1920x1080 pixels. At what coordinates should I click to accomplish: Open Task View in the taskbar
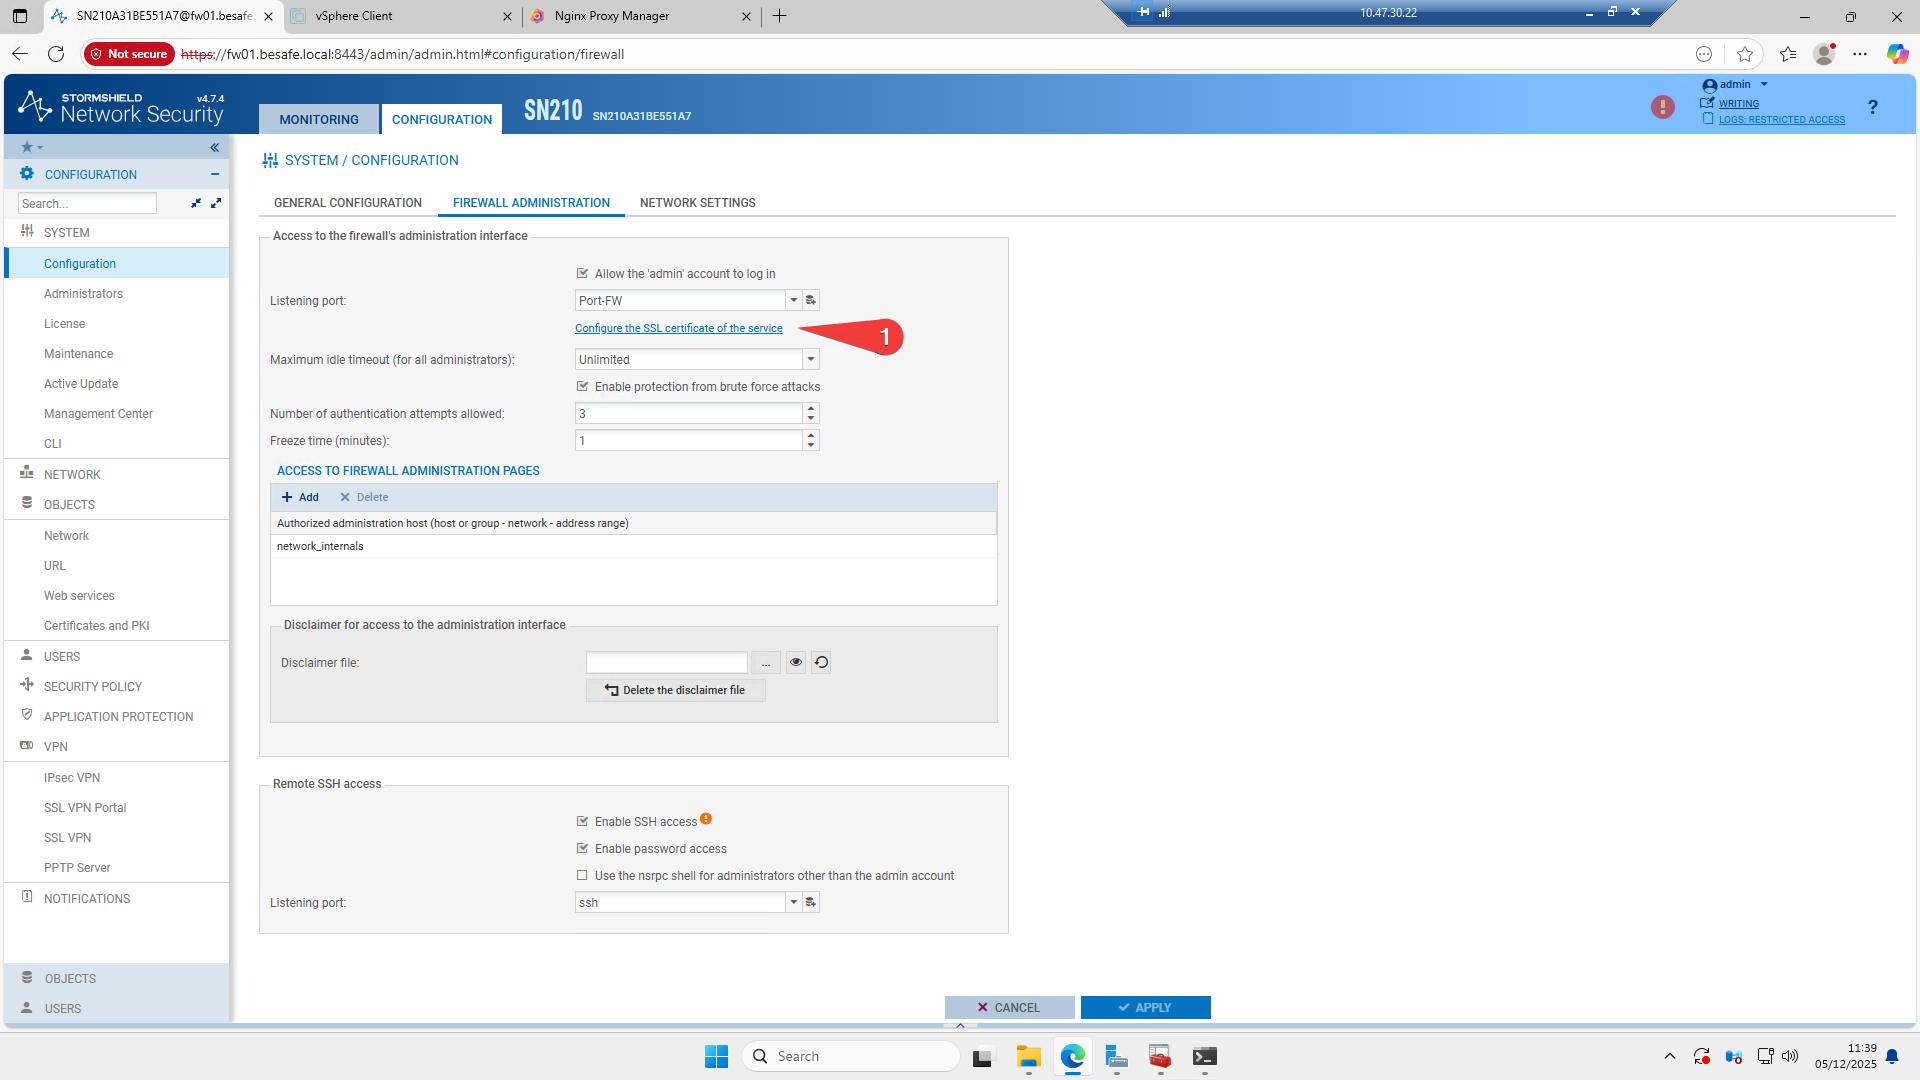point(984,1056)
